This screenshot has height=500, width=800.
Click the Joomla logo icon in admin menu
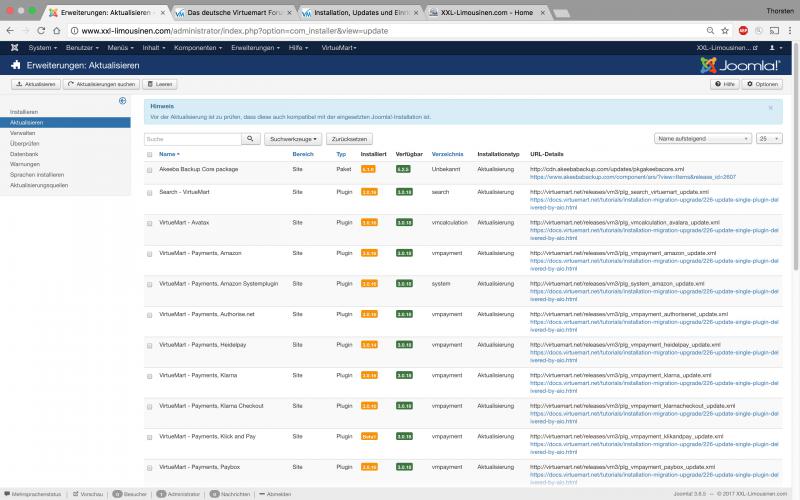click(x=14, y=48)
